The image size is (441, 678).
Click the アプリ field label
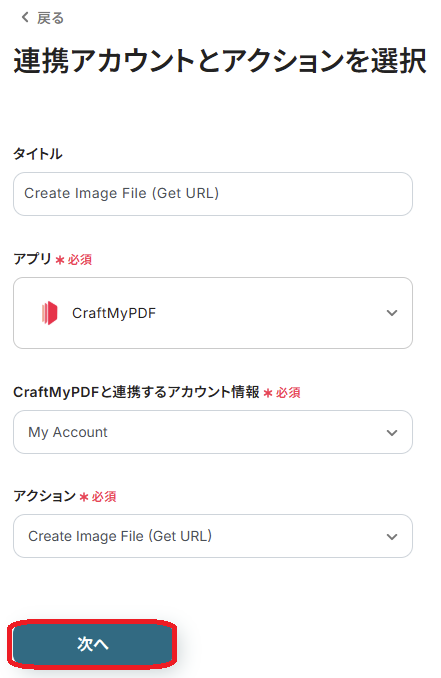click(x=32, y=259)
